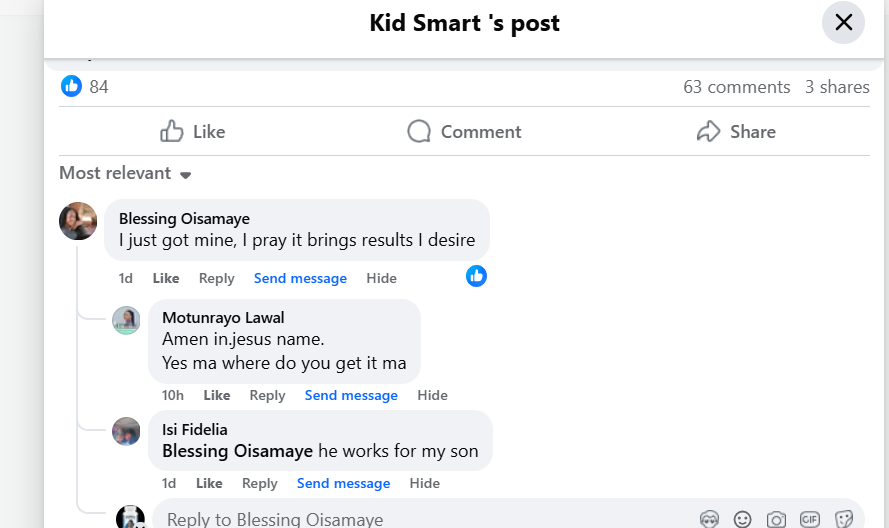
Task: Open Blessing Oisamaye's profile picture
Action: 78,221
